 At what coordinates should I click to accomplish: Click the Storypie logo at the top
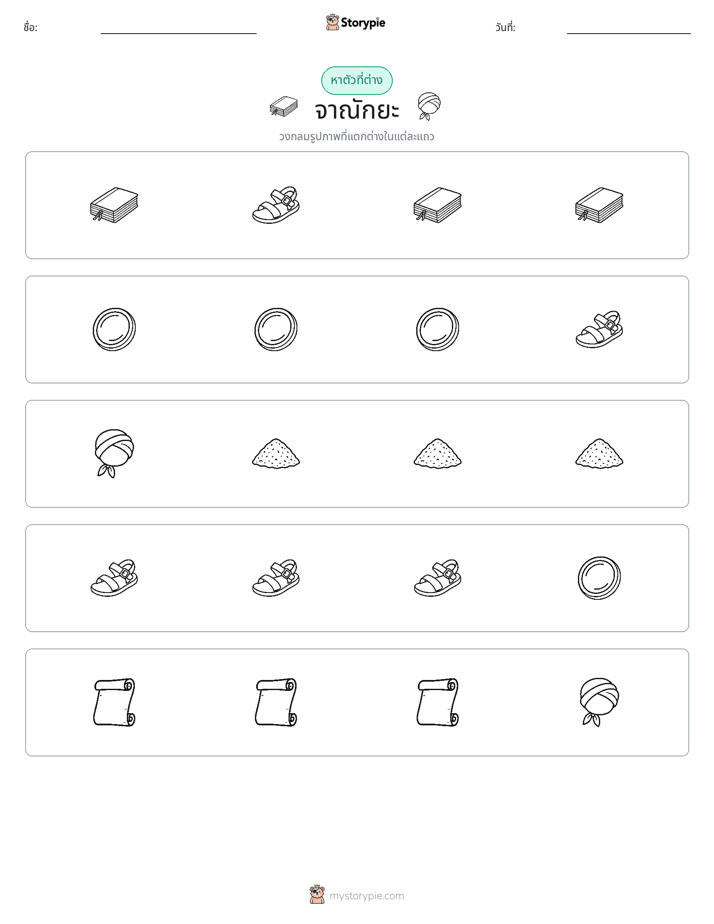pos(356,22)
